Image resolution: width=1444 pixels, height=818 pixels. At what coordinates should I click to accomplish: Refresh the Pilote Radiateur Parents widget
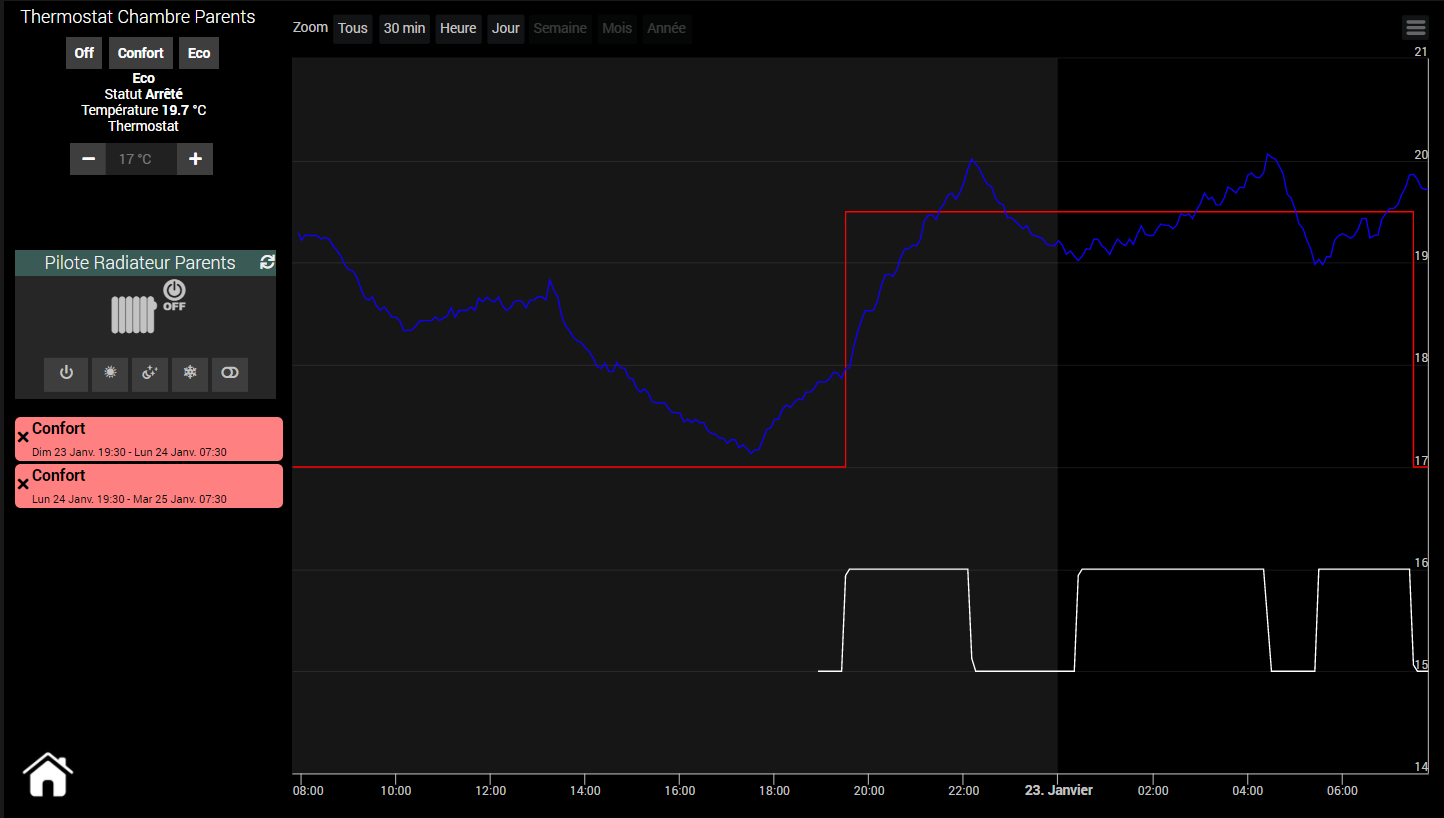(267, 262)
